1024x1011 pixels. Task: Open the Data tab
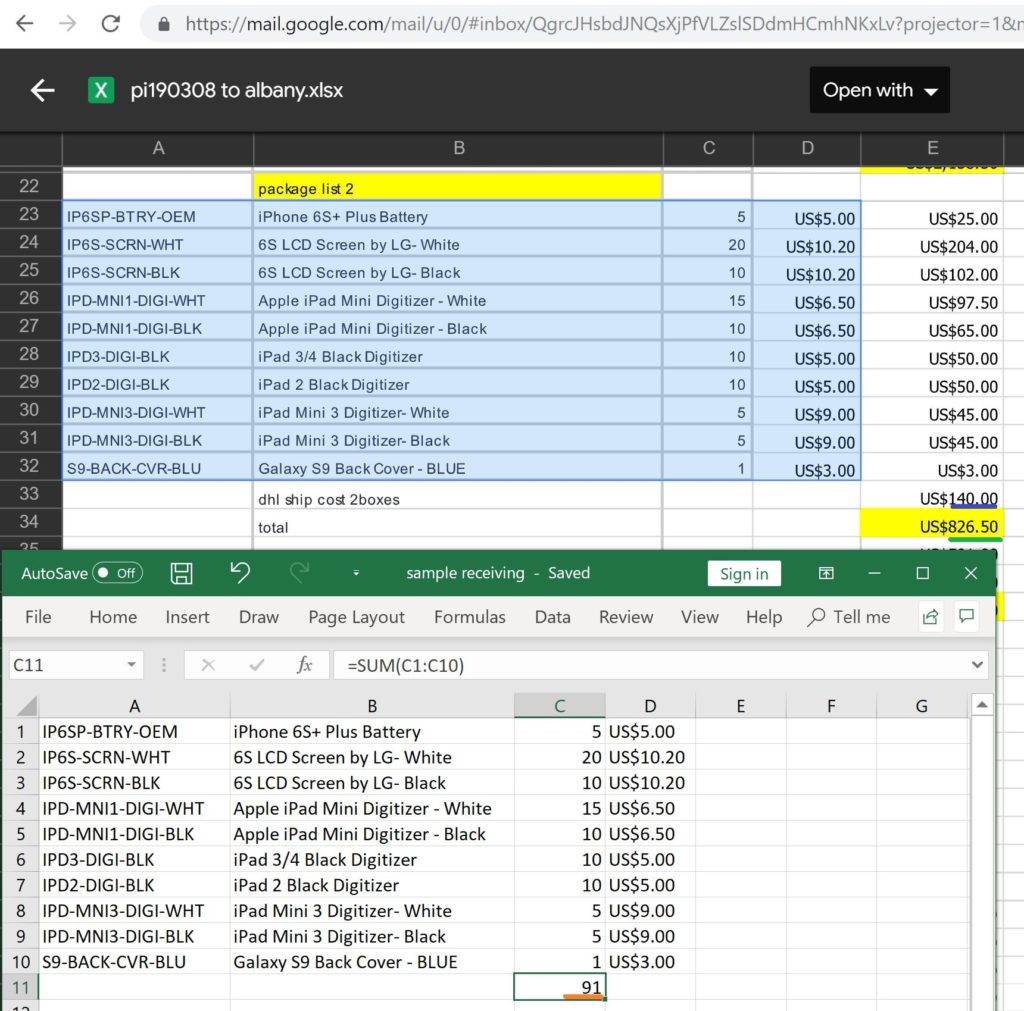tap(552, 617)
